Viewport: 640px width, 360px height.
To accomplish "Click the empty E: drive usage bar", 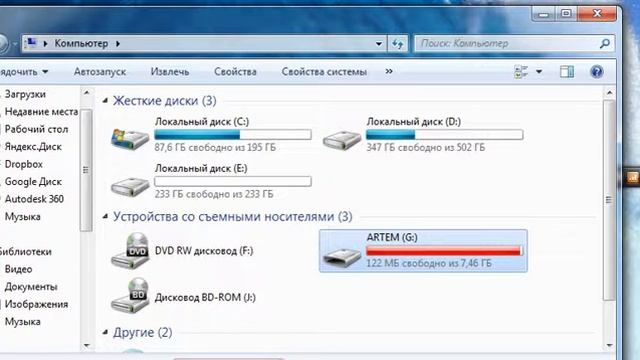I will [x=233, y=181].
